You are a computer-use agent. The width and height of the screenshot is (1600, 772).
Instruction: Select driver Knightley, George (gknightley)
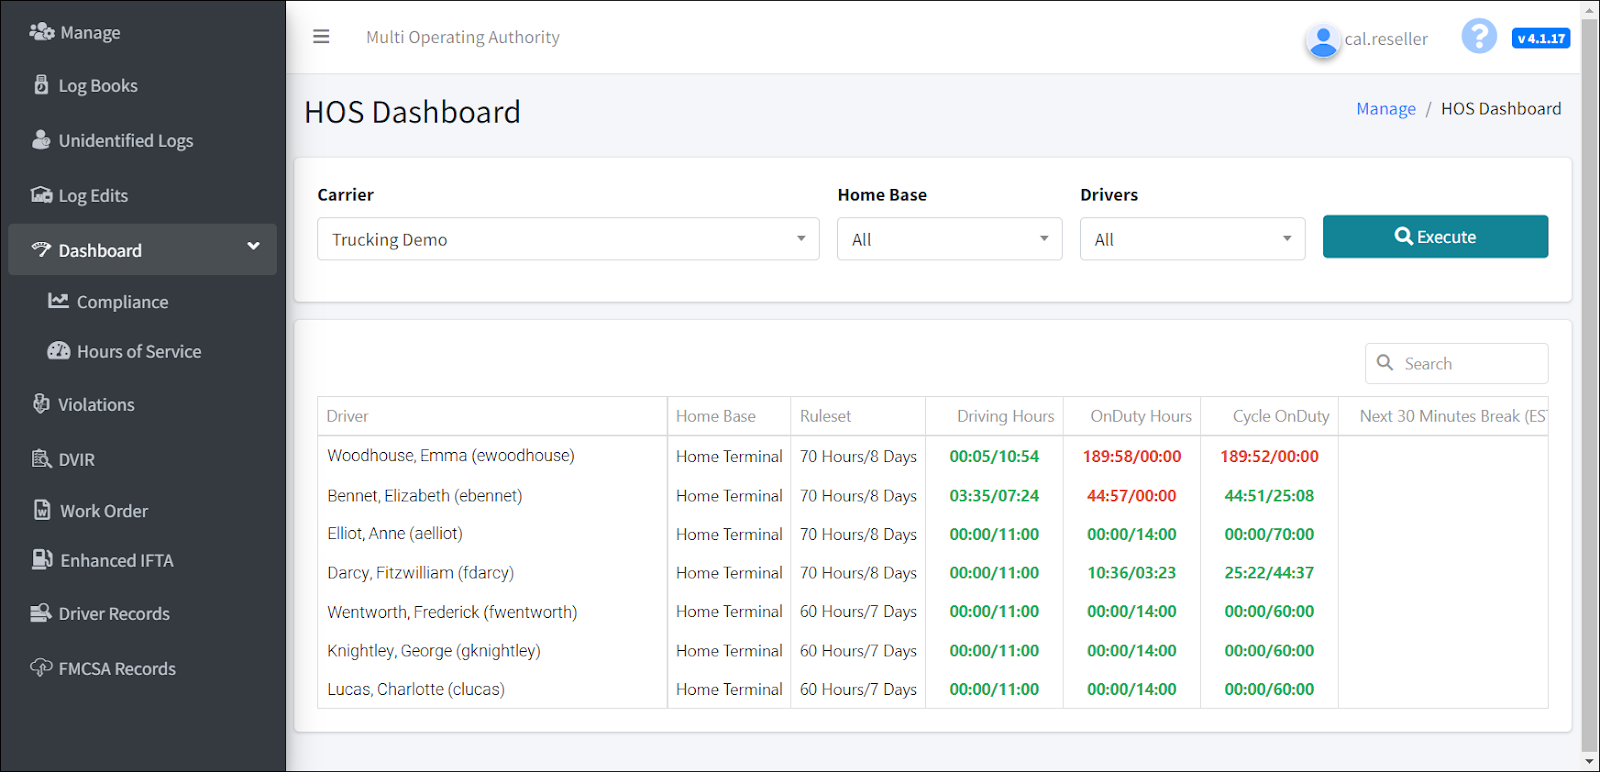coord(434,650)
